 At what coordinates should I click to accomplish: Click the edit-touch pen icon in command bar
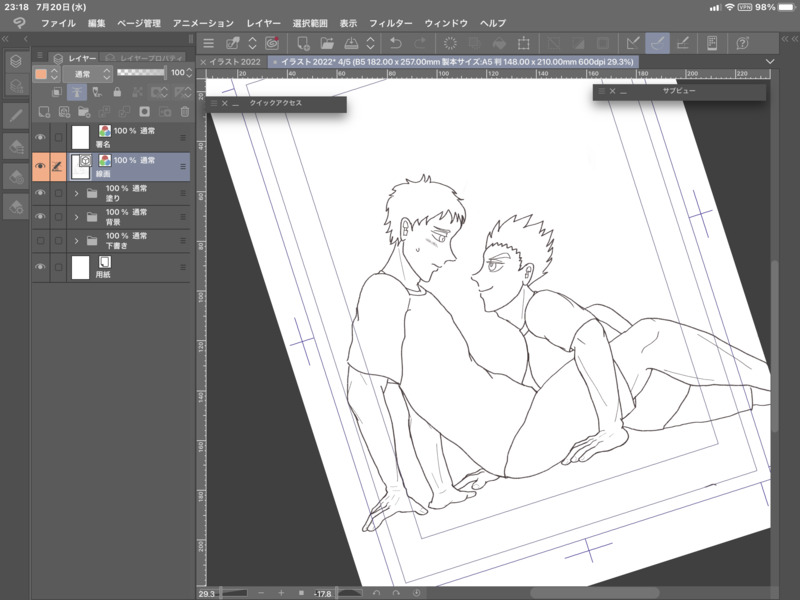(x=233, y=43)
